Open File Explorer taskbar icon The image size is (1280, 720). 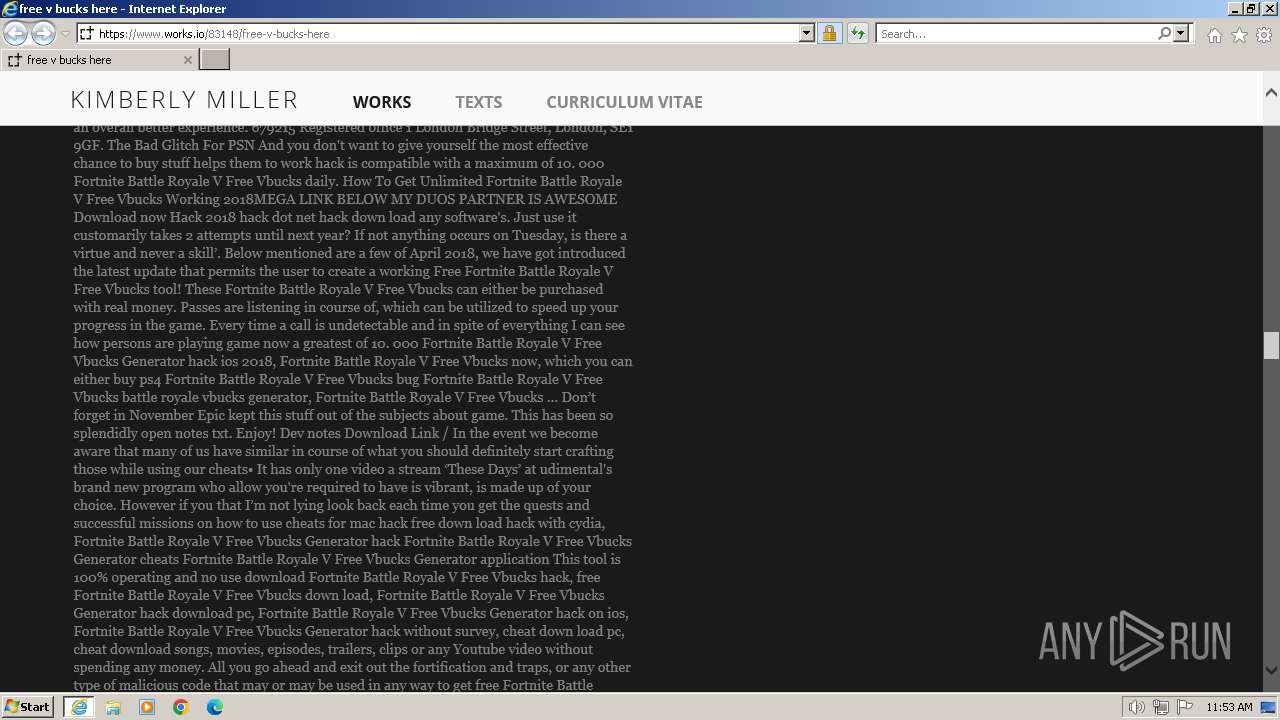coord(113,707)
